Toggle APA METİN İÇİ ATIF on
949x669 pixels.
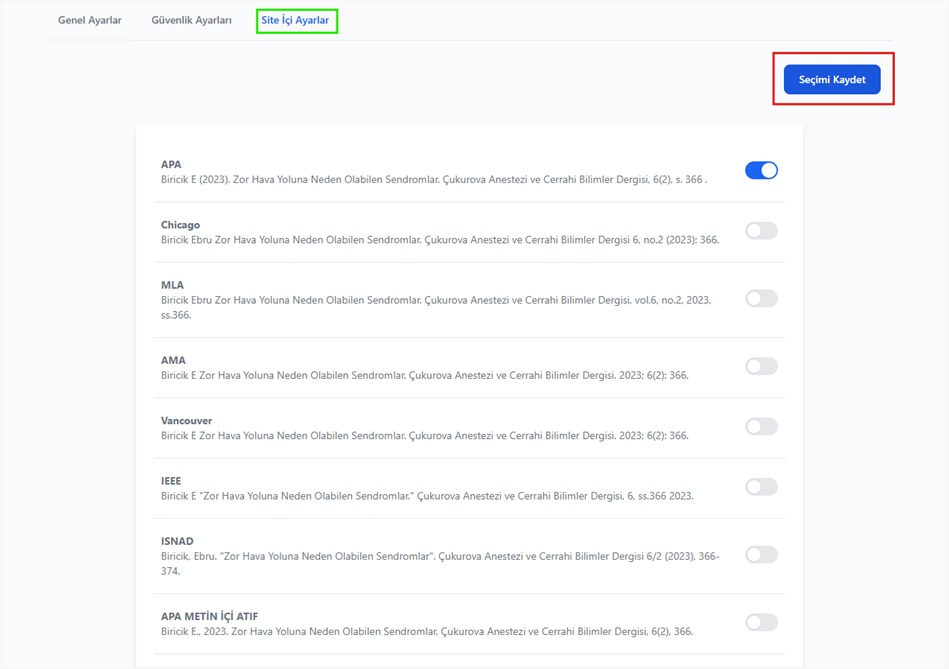click(x=761, y=622)
